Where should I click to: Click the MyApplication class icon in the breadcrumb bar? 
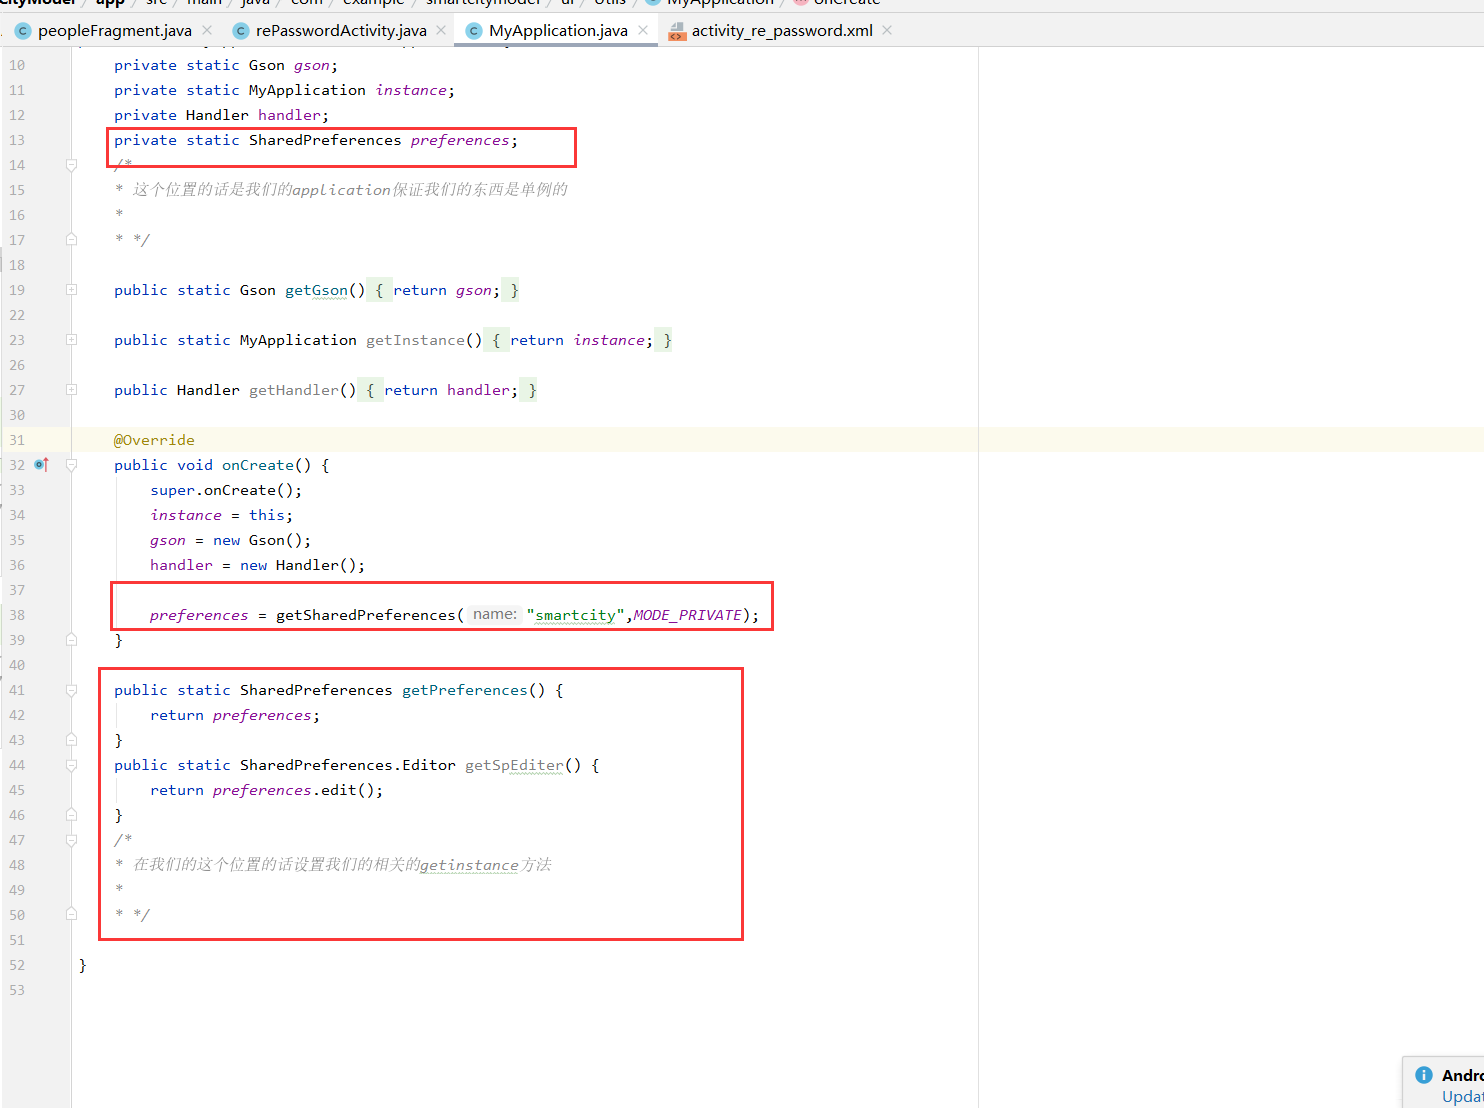pyautogui.click(x=651, y=3)
